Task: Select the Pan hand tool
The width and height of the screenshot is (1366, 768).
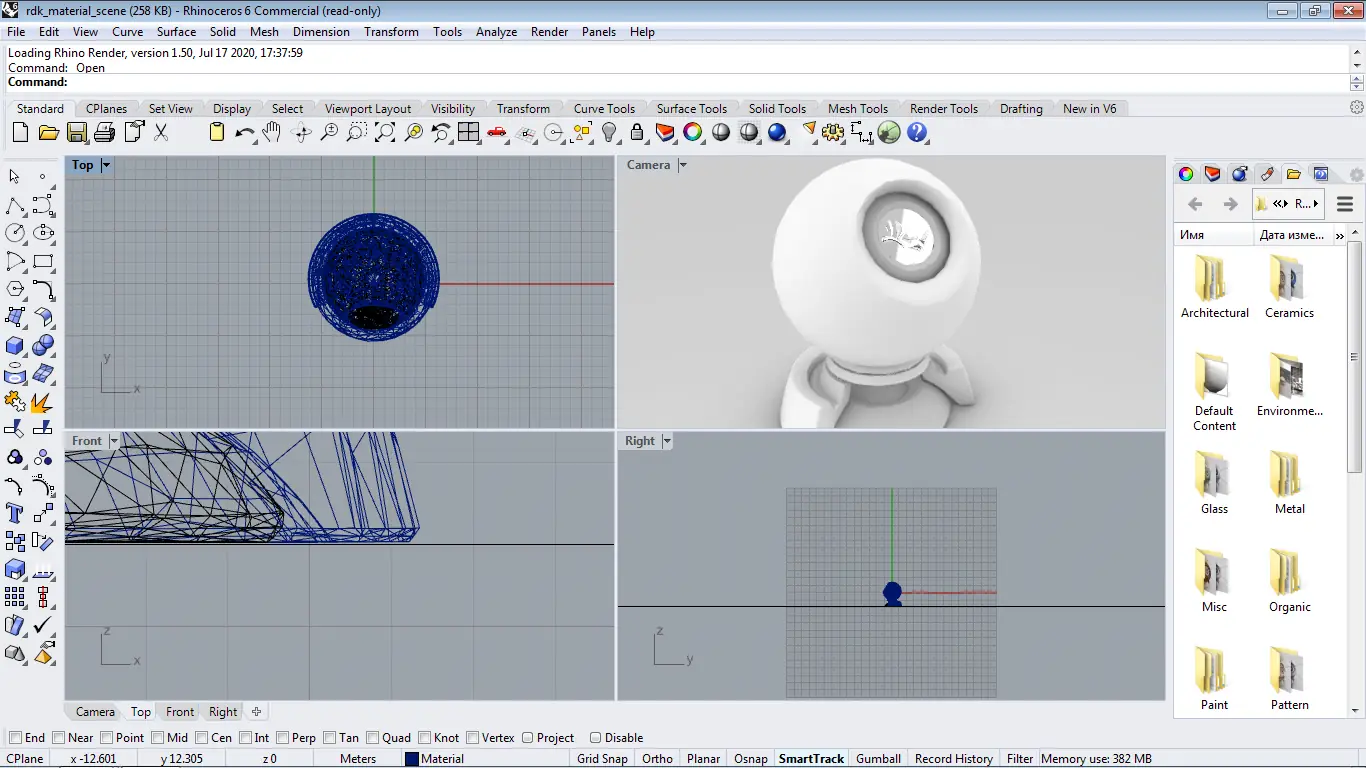Action: click(x=272, y=132)
